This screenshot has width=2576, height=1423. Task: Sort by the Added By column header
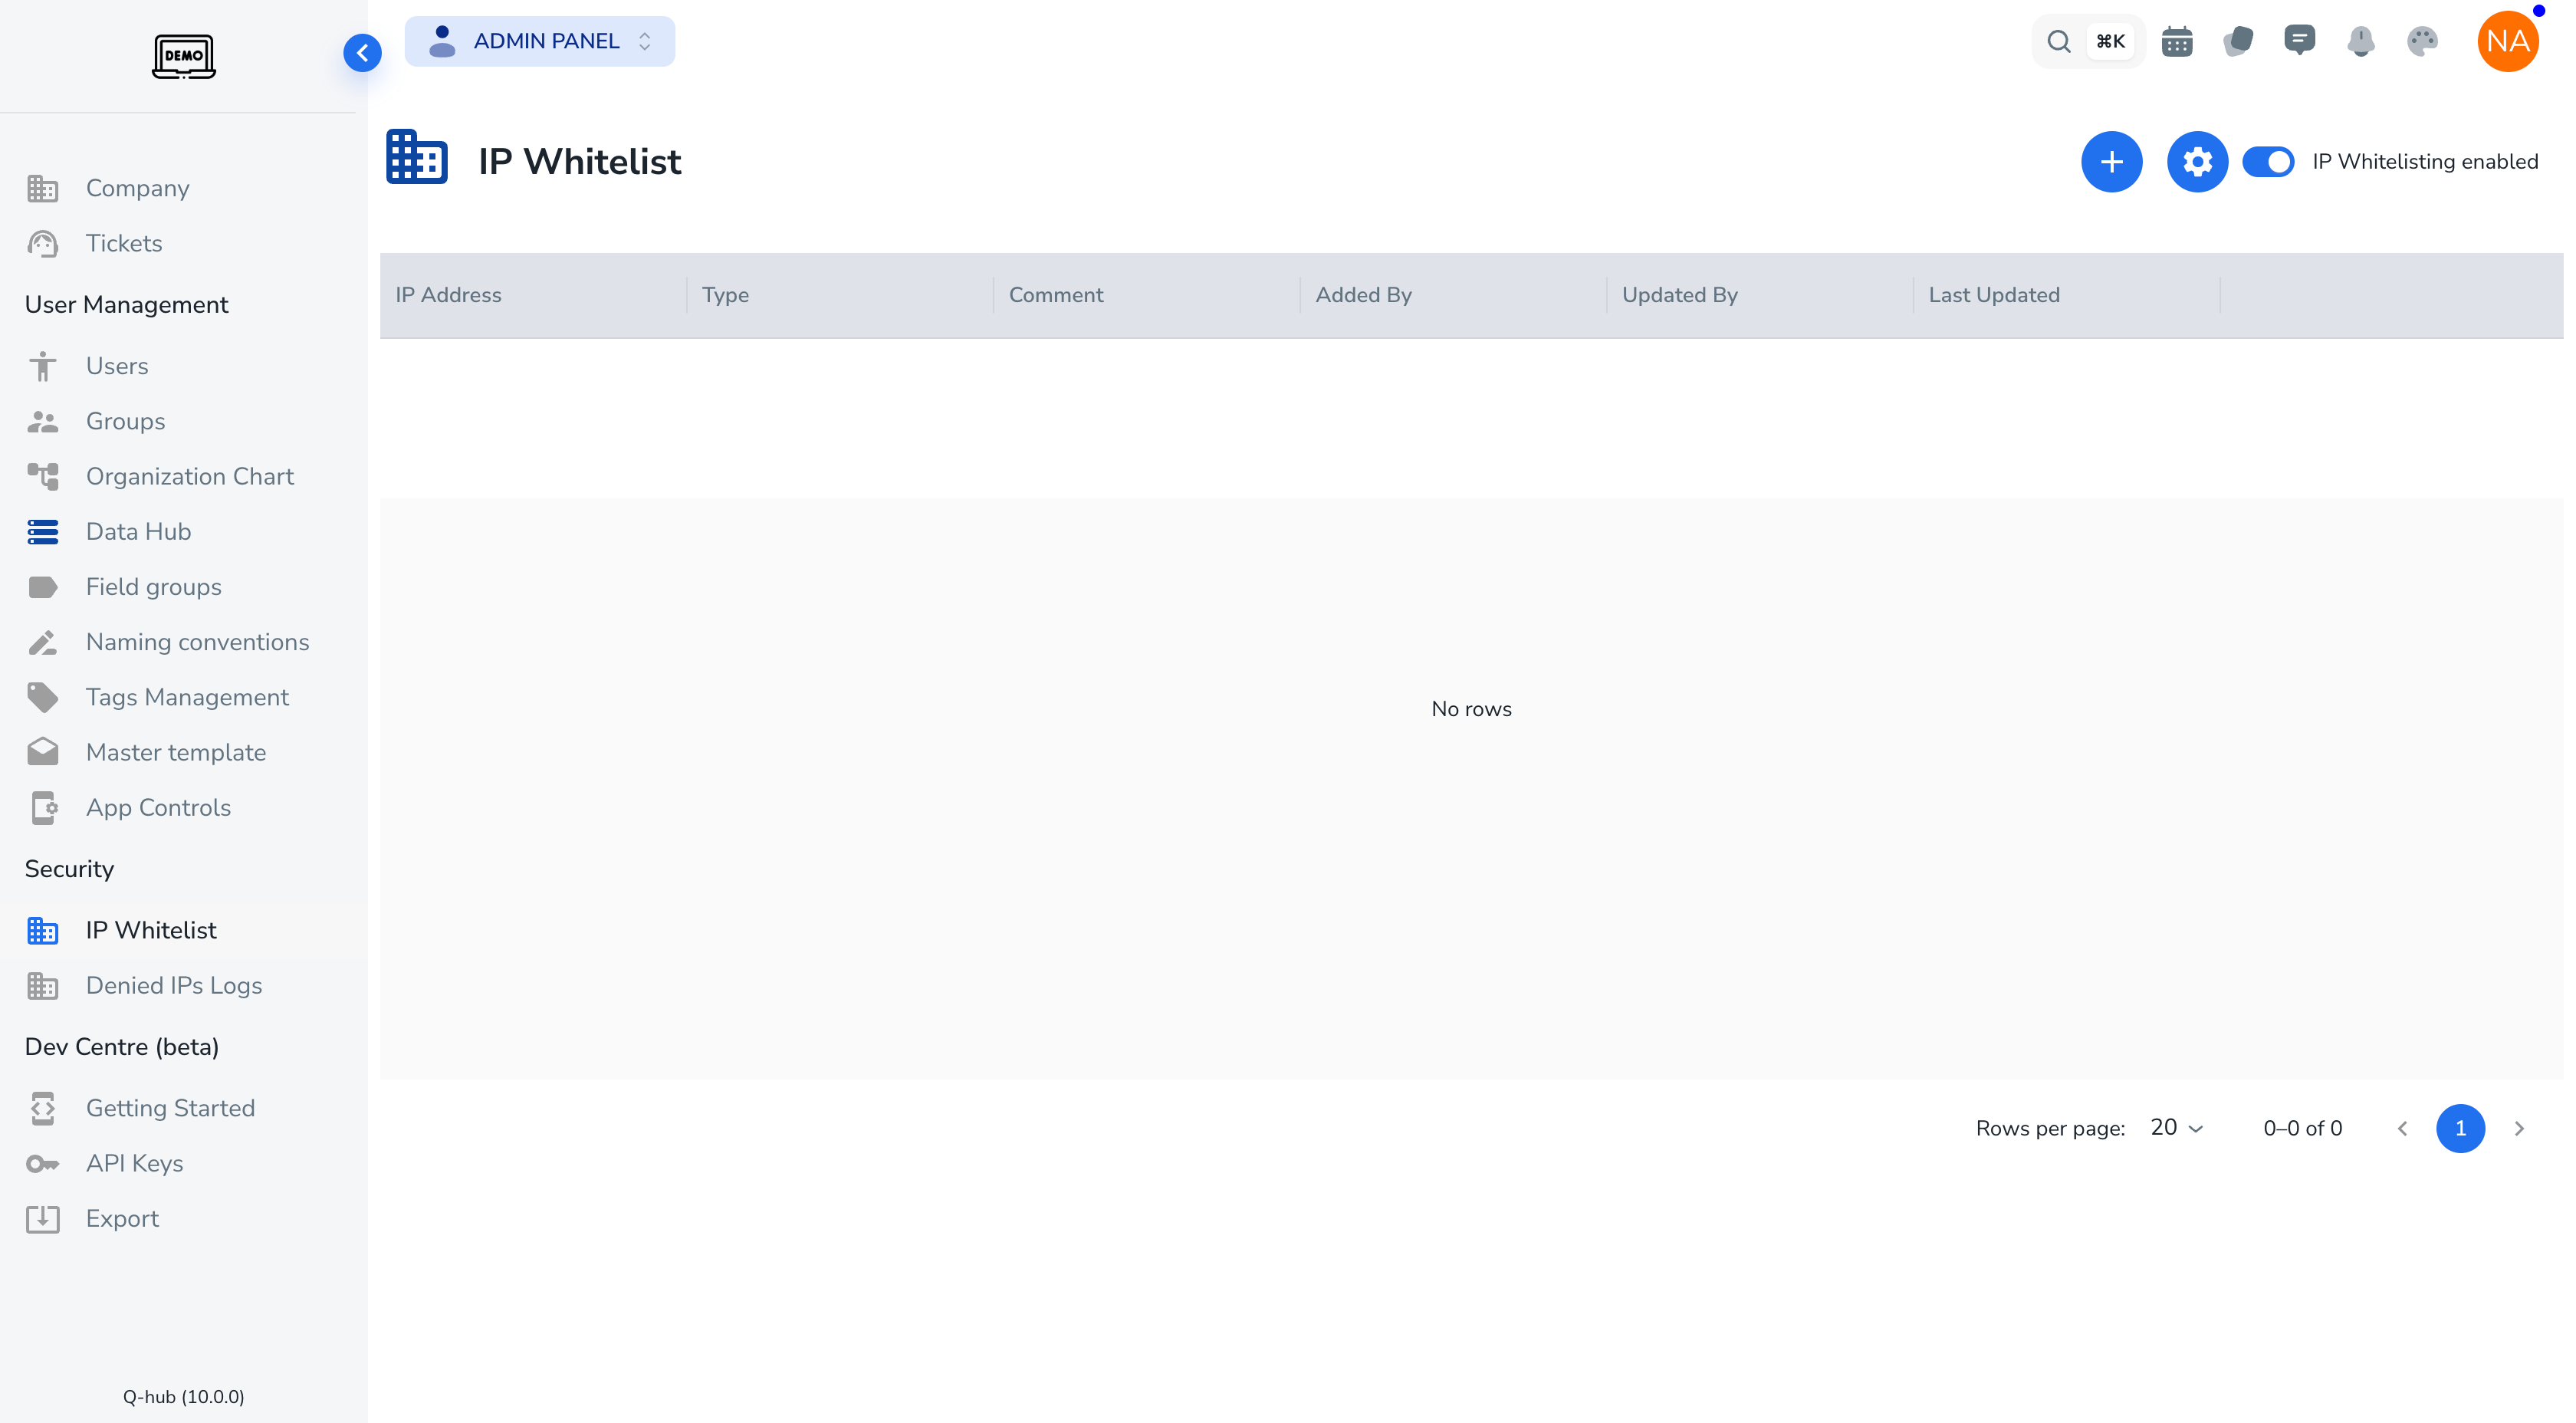click(x=1453, y=295)
